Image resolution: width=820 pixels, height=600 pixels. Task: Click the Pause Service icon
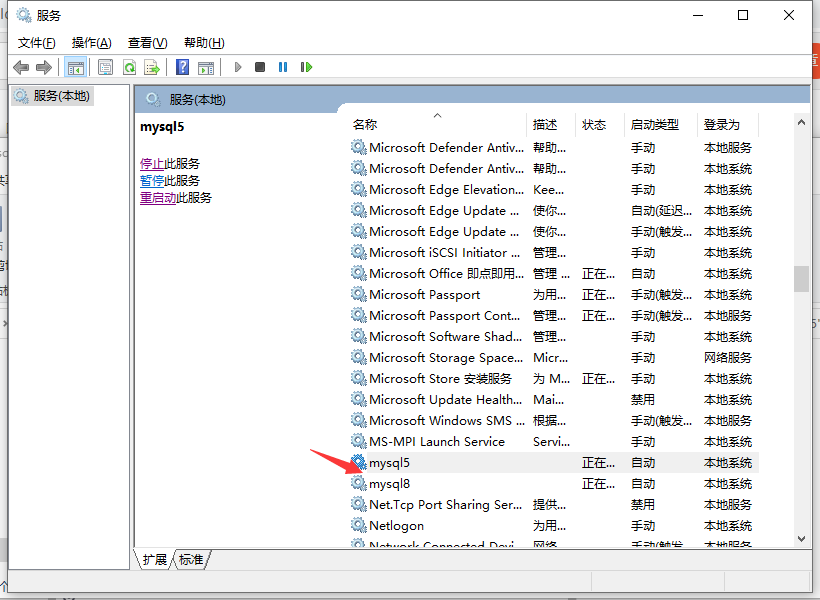283,67
